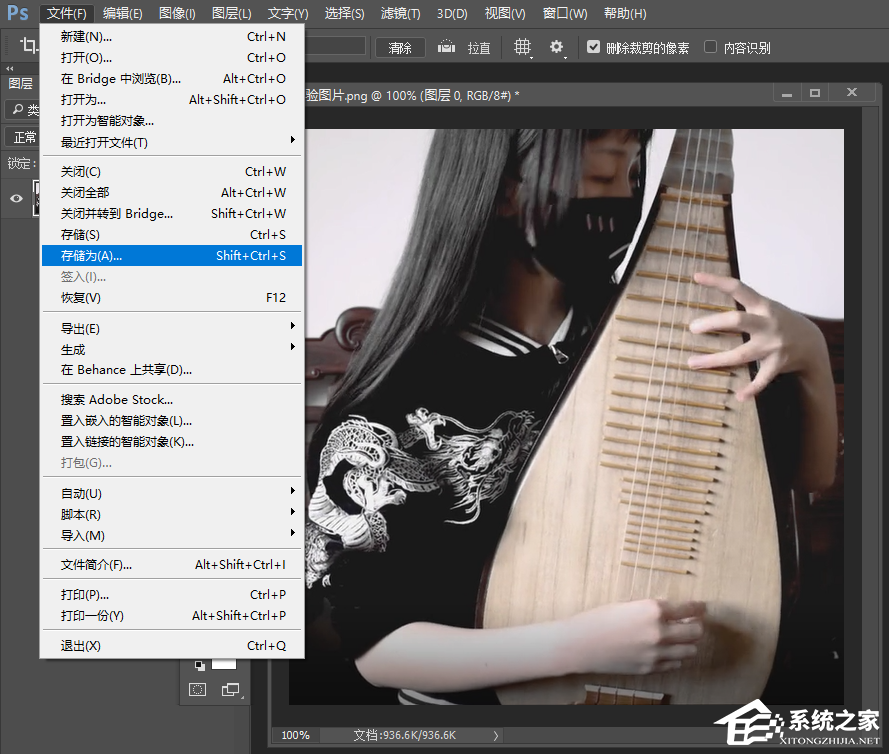Open the Filter (滤镜) menu
The width and height of the screenshot is (889, 754).
pyautogui.click(x=400, y=13)
